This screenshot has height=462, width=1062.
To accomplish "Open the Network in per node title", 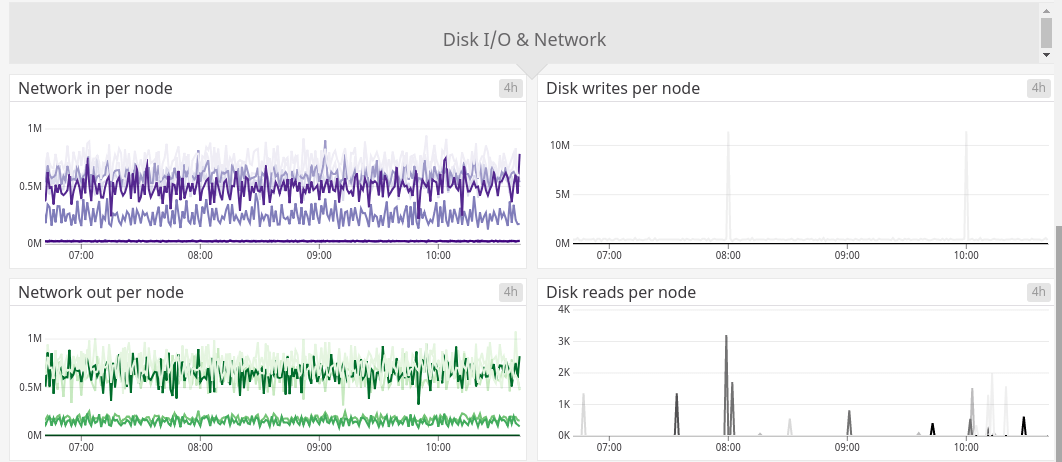I will pyautogui.click(x=95, y=89).
